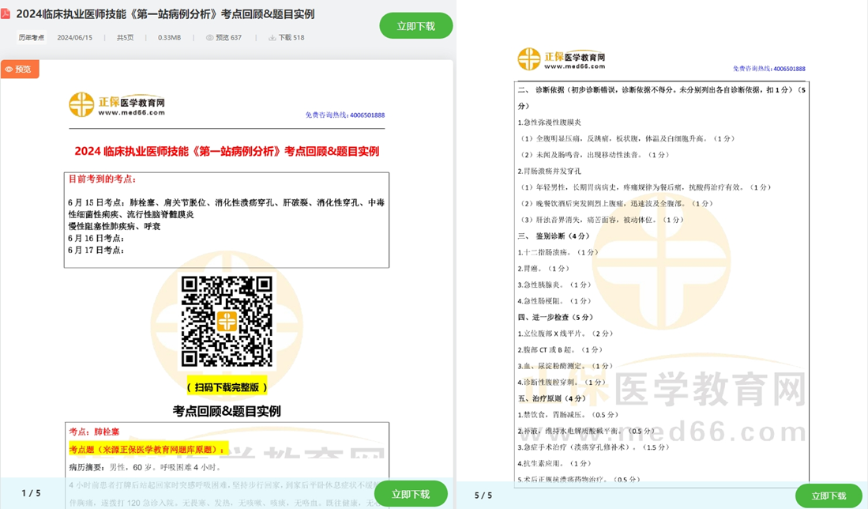Click the 5 / 5 page indicator
868x509 pixels.
(x=484, y=495)
